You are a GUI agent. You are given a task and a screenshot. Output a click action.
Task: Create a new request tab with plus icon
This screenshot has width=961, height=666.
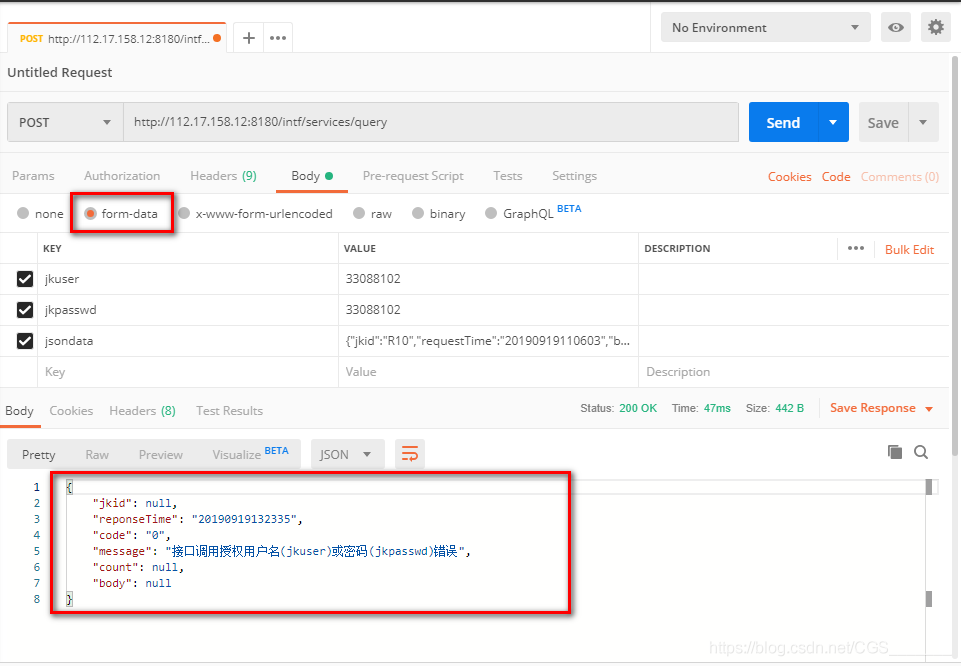[x=247, y=37]
